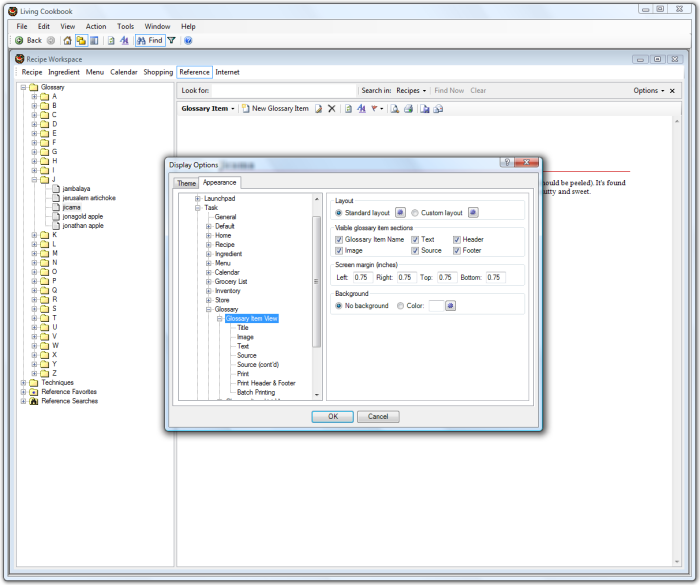Open background color picker gear button
This screenshot has height=585, width=700.
click(x=450, y=306)
